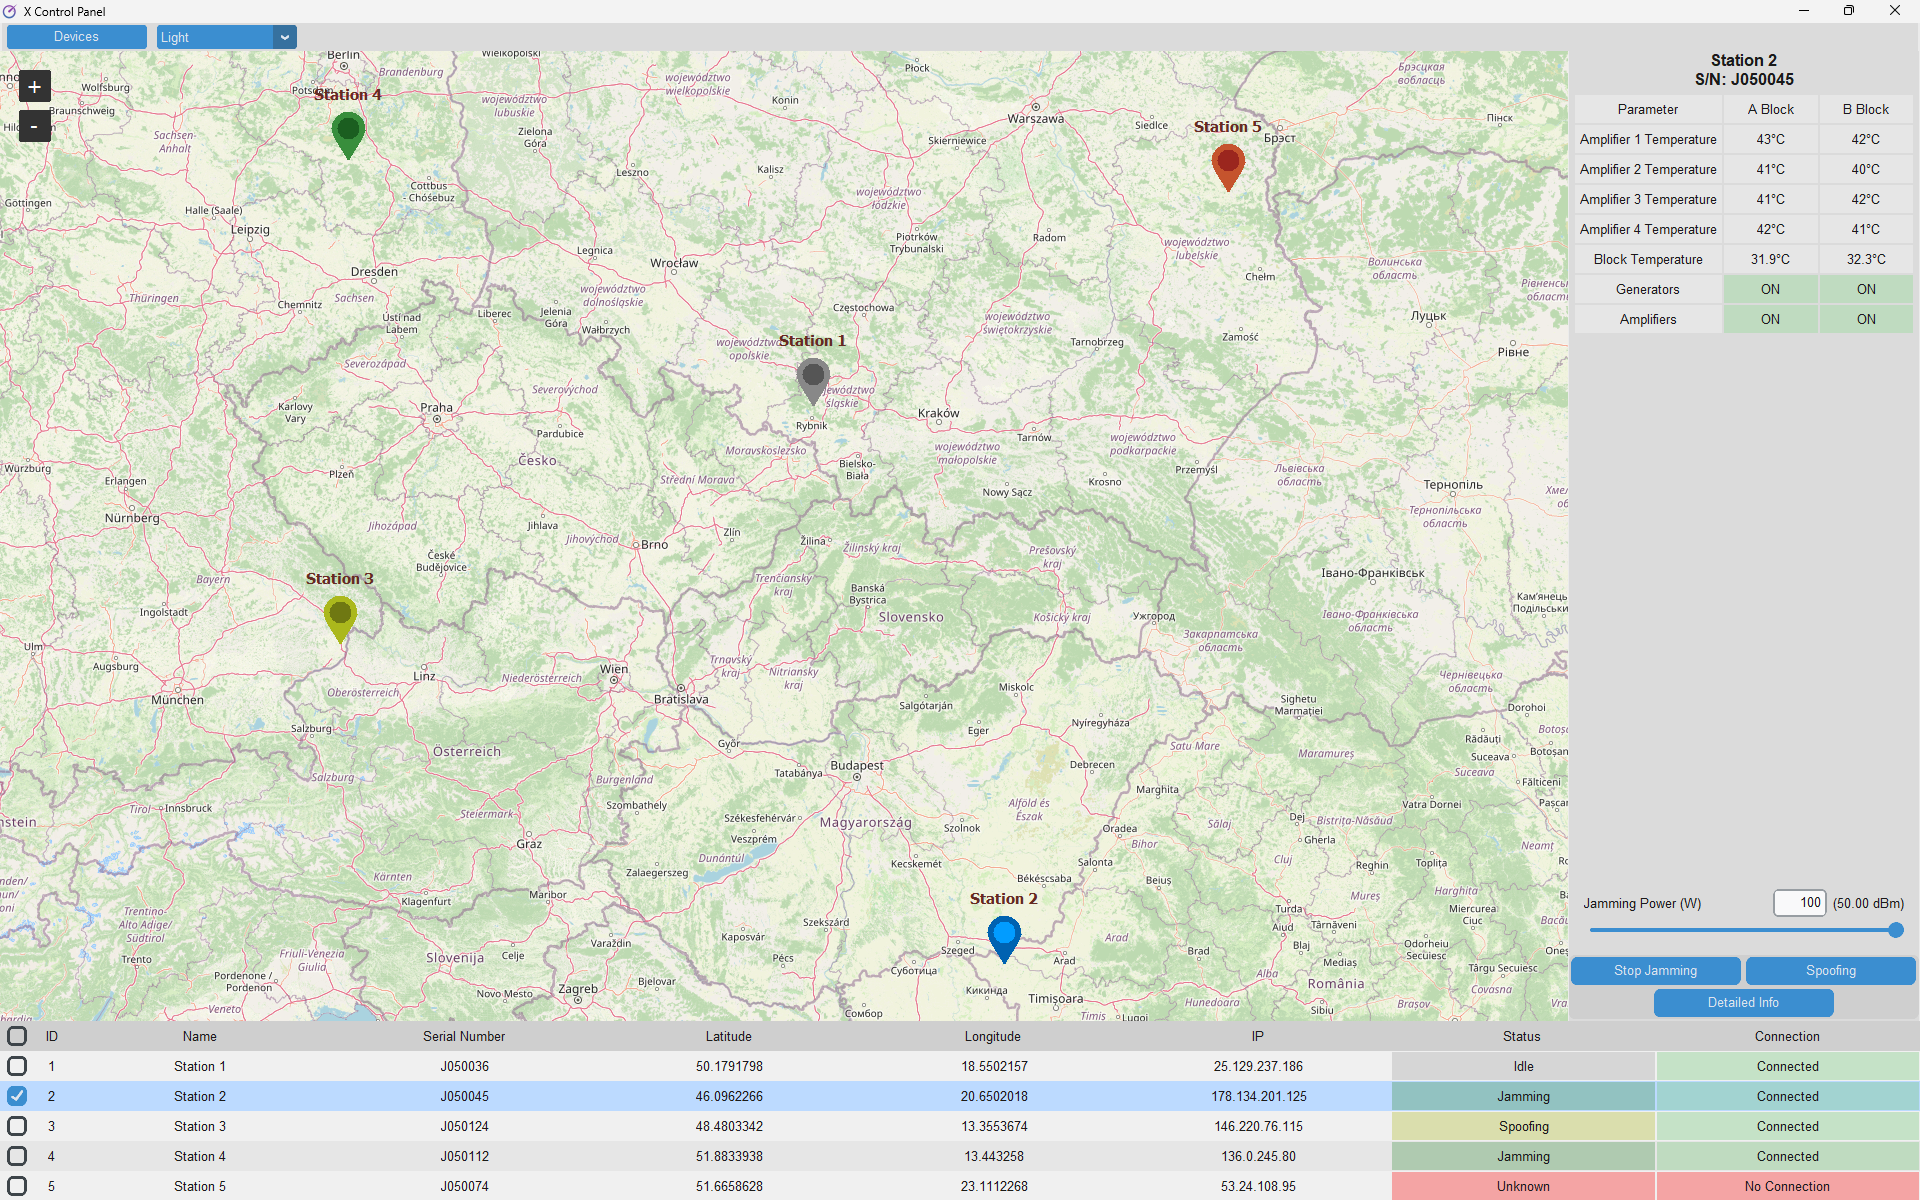Click the red Station 5 map marker
The width and height of the screenshot is (1920, 1200).
point(1228,166)
